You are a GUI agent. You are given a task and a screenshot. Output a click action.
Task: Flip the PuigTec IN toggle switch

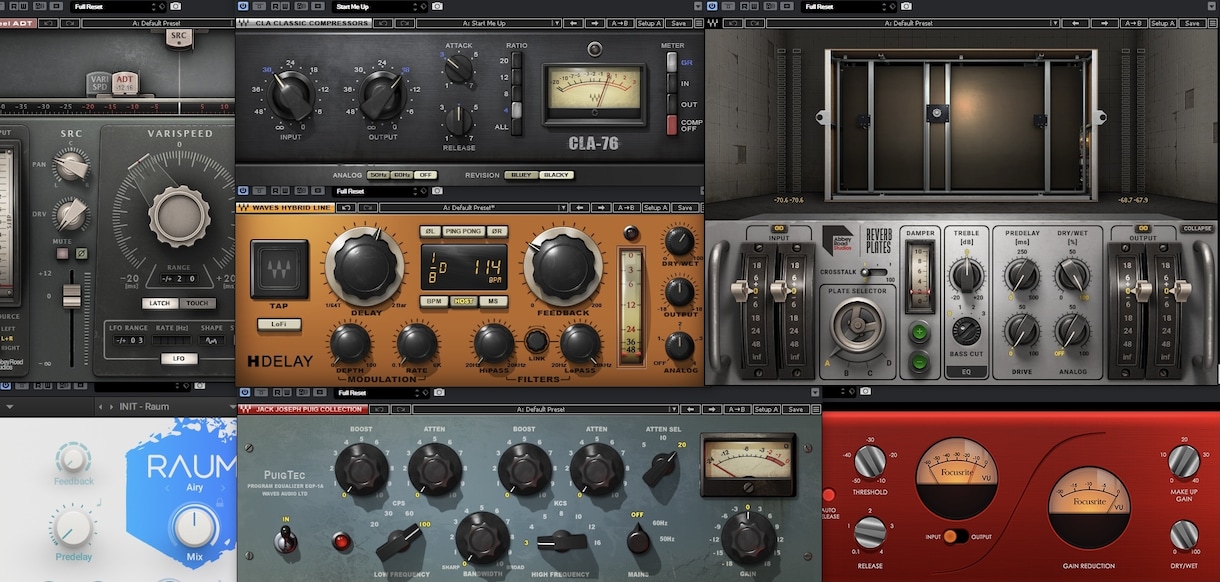[x=284, y=540]
